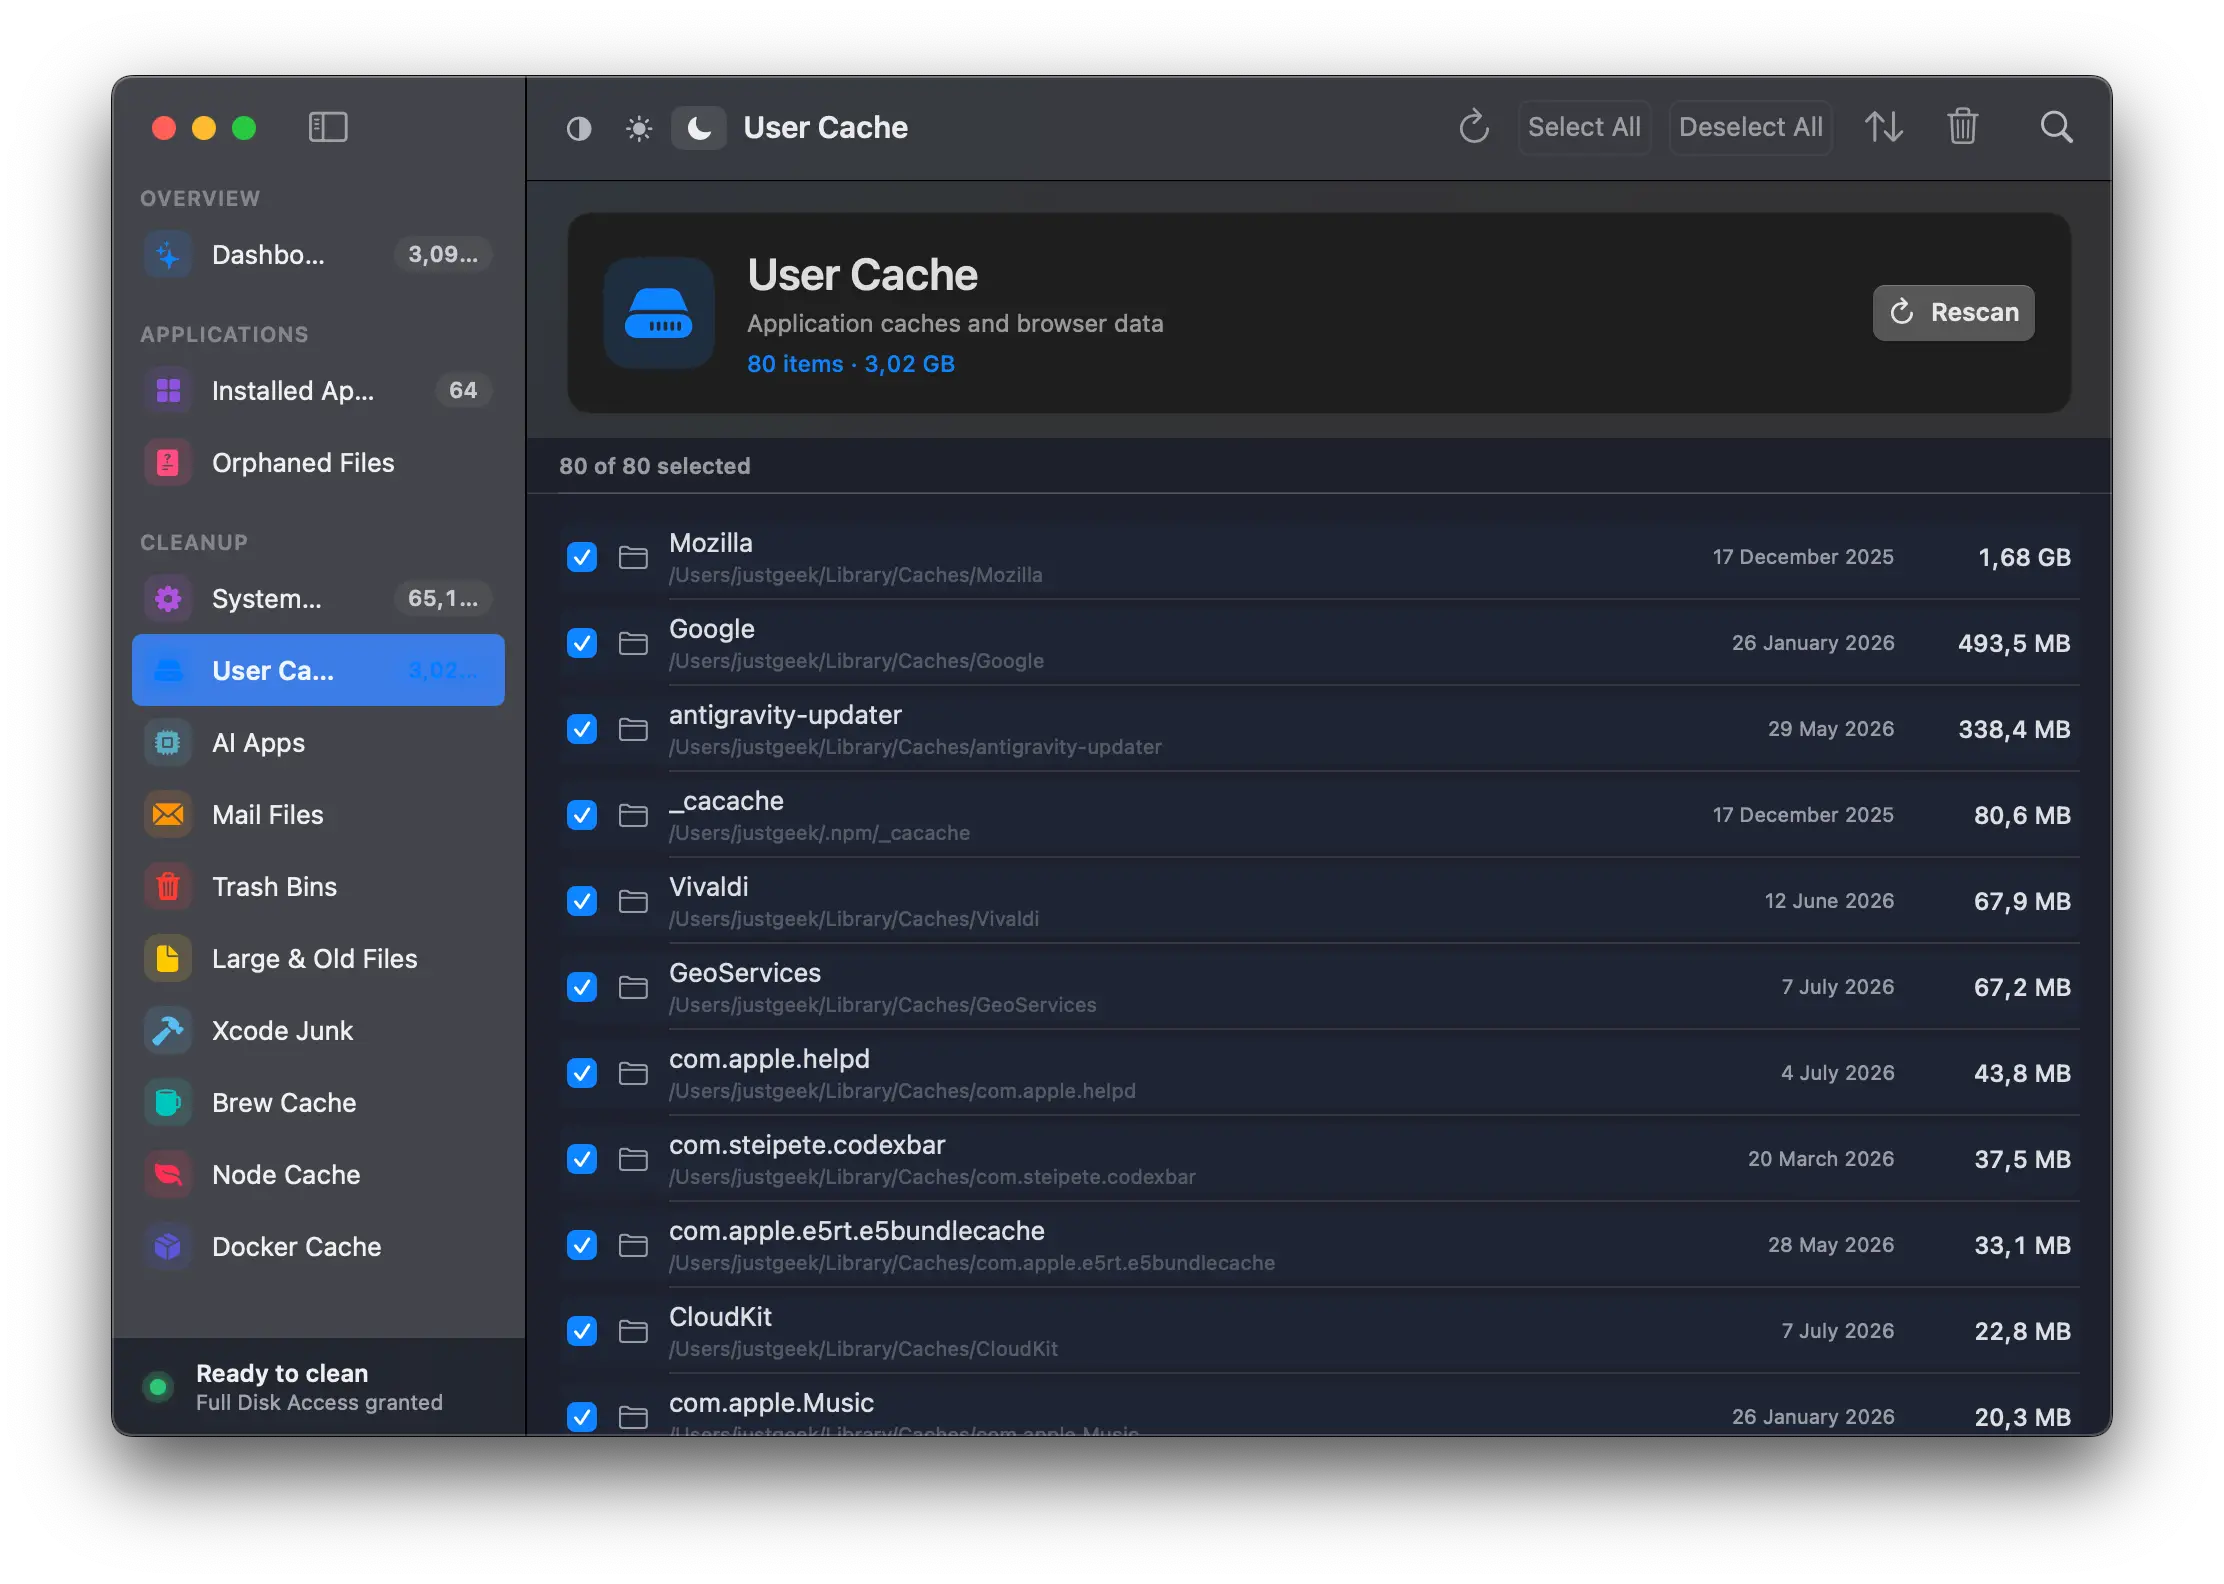Click the green status indicator dot
The image size is (2224, 1584).
(157, 1387)
